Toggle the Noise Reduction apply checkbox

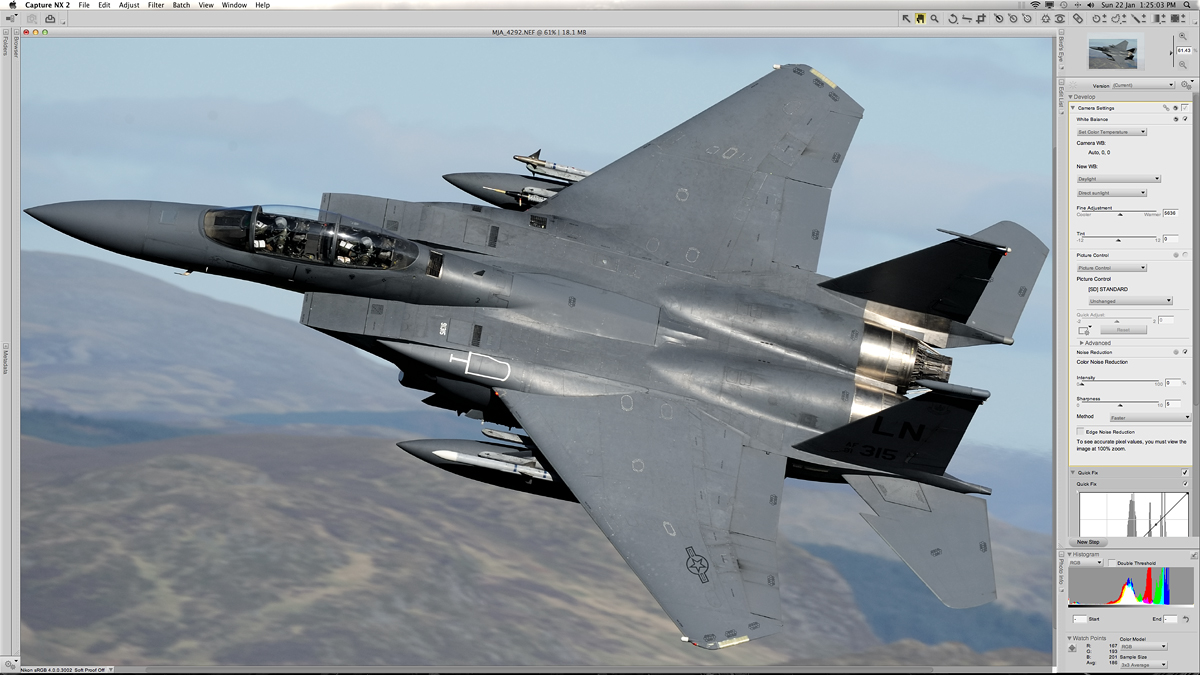tap(1185, 352)
